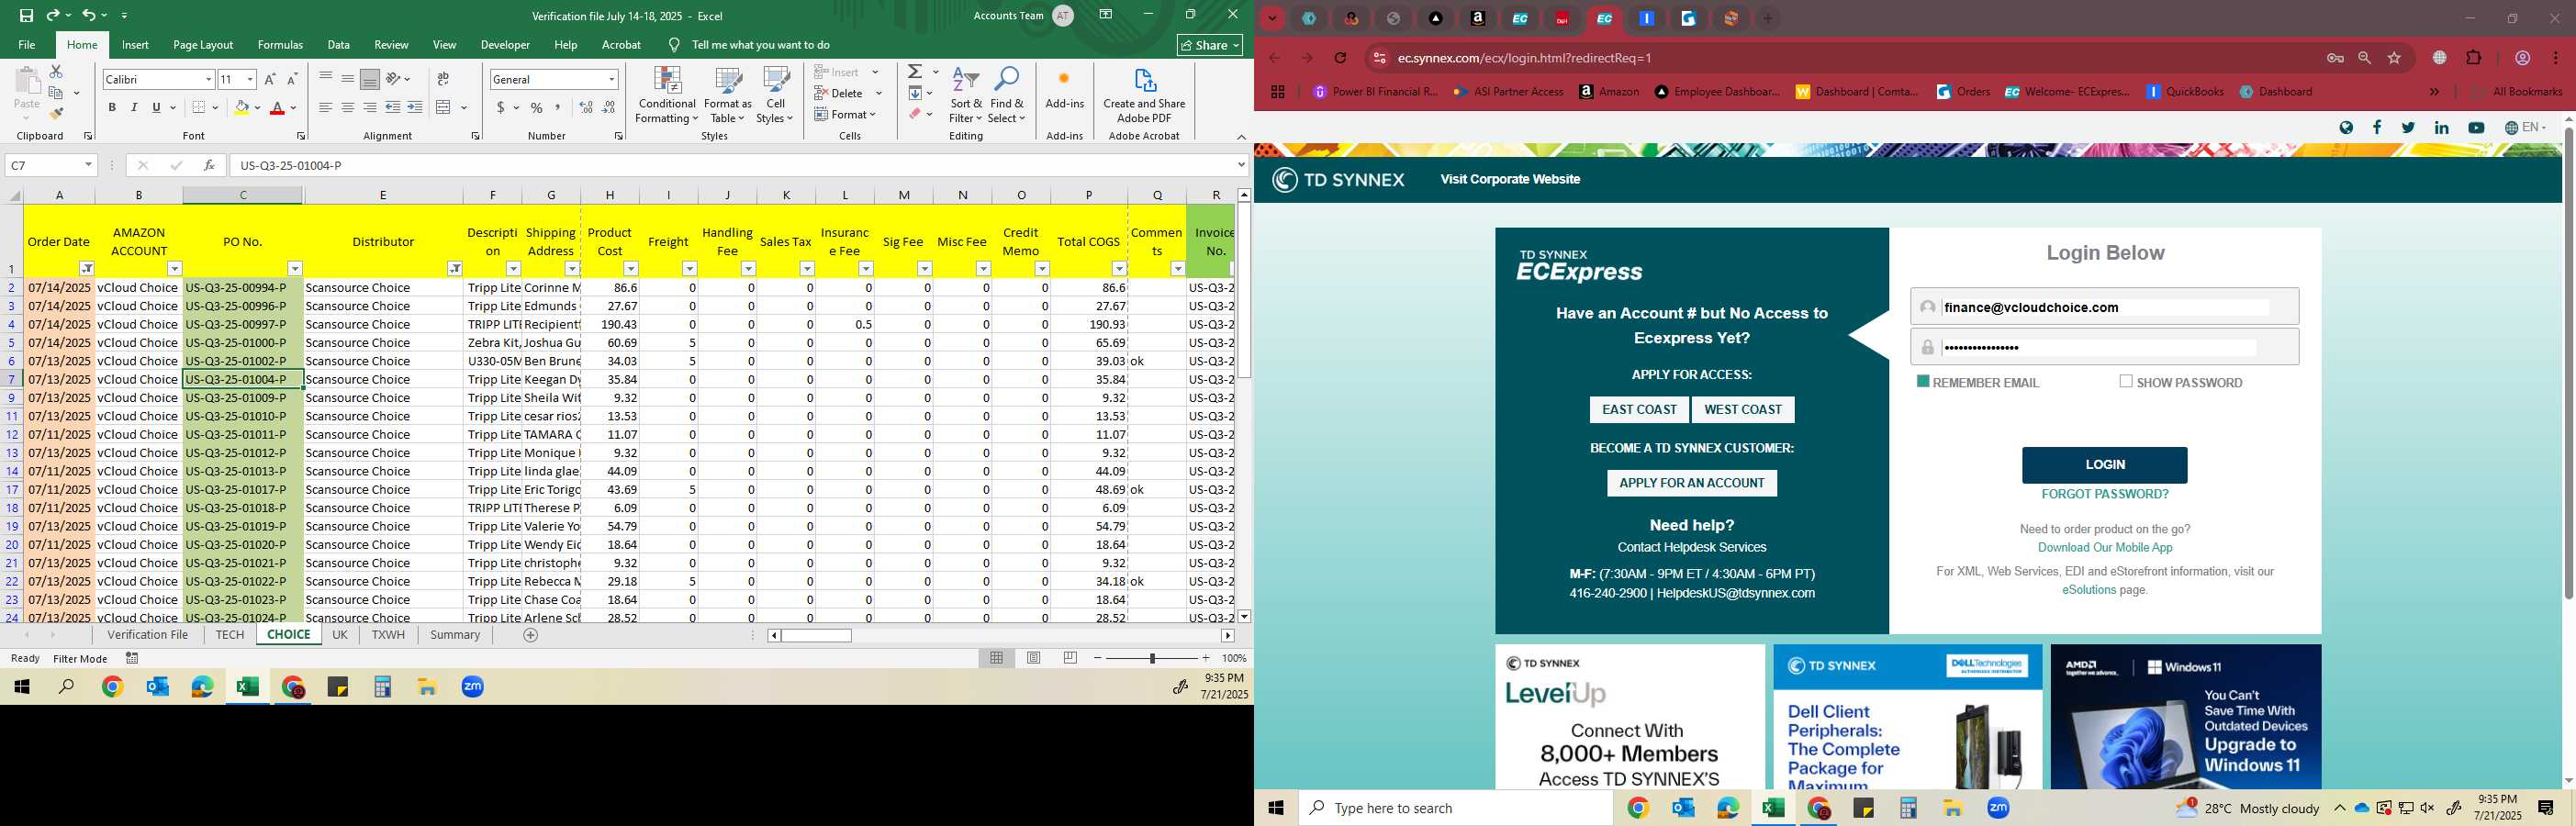The image size is (2576, 826).
Task: Click the Chrome address bar URL
Action: [x=1524, y=58]
